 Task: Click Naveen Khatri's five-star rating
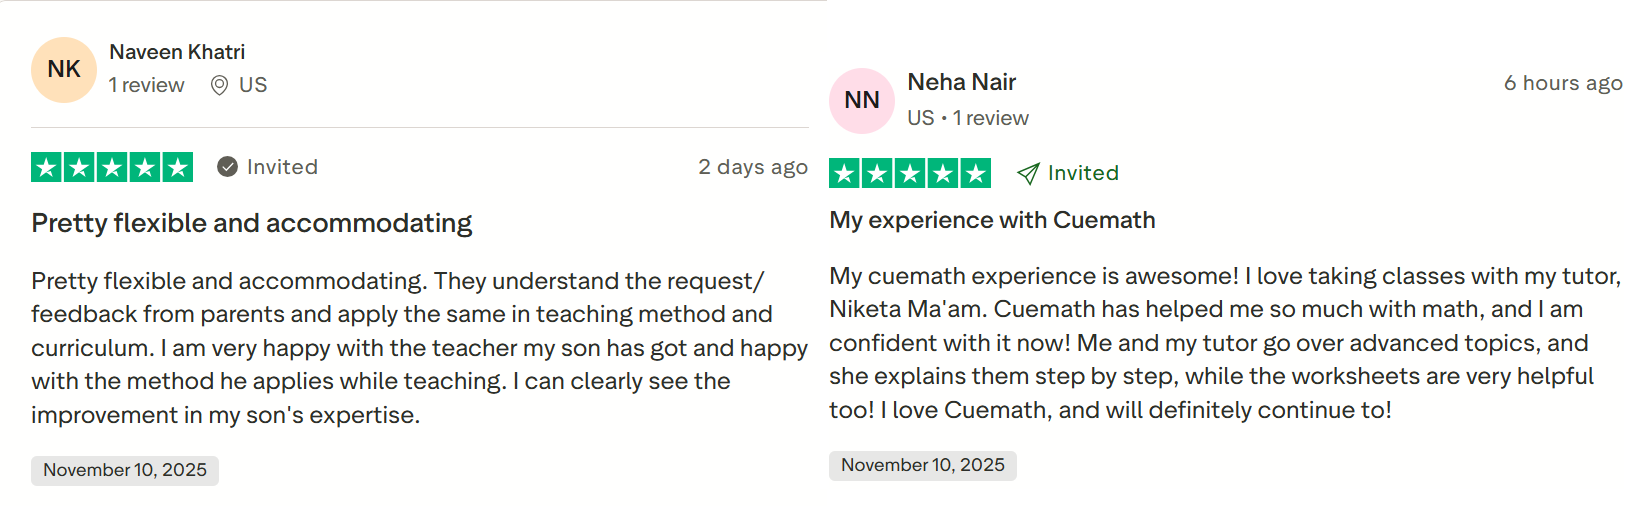[x=112, y=167]
